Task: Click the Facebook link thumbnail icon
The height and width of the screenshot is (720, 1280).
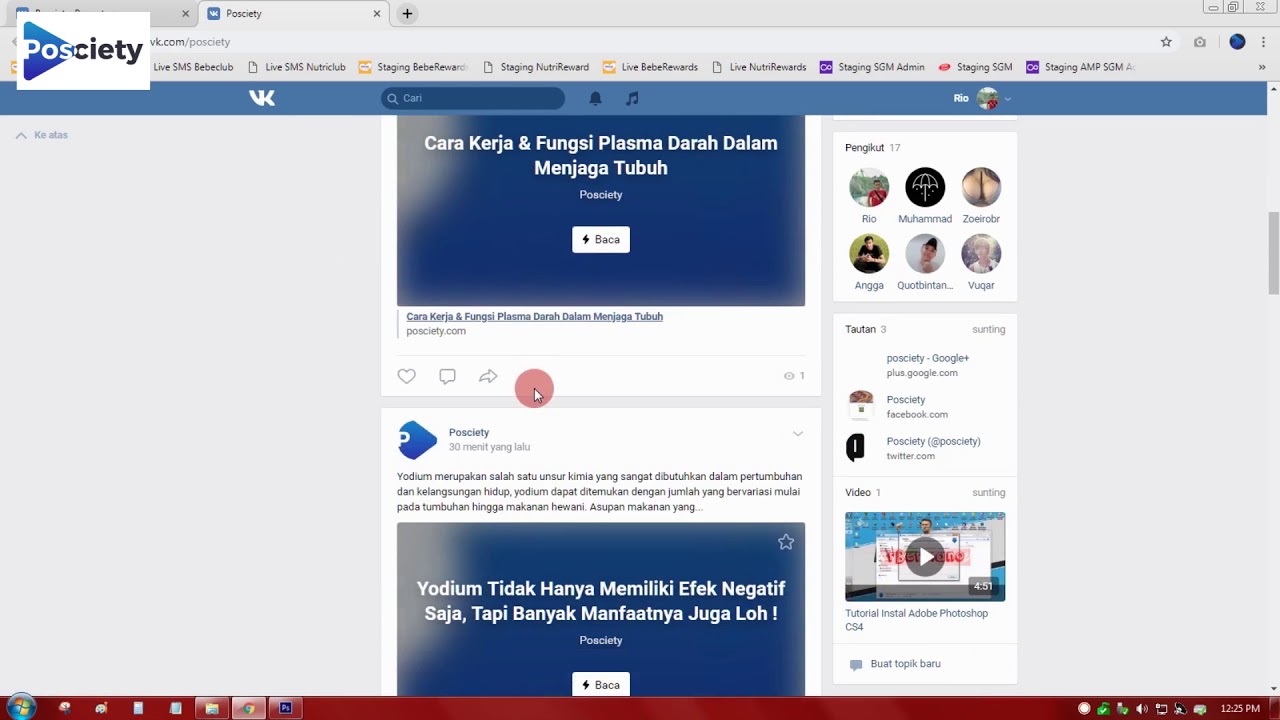Action: tap(860, 406)
